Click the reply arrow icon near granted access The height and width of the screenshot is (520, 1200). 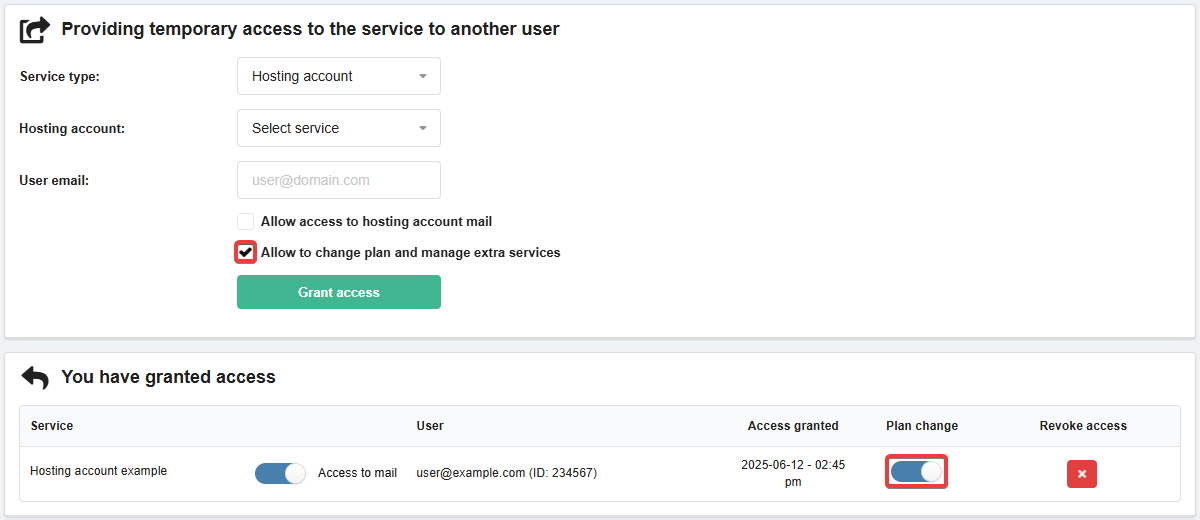click(35, 377)
